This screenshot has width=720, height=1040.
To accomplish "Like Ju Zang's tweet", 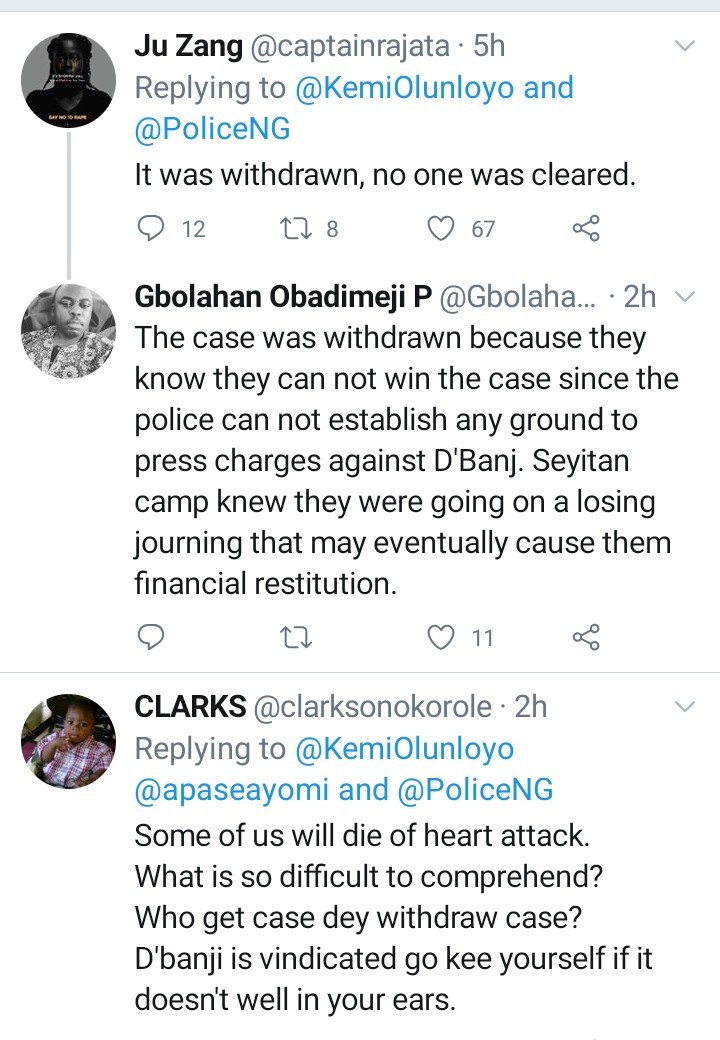I will (441, 229).
